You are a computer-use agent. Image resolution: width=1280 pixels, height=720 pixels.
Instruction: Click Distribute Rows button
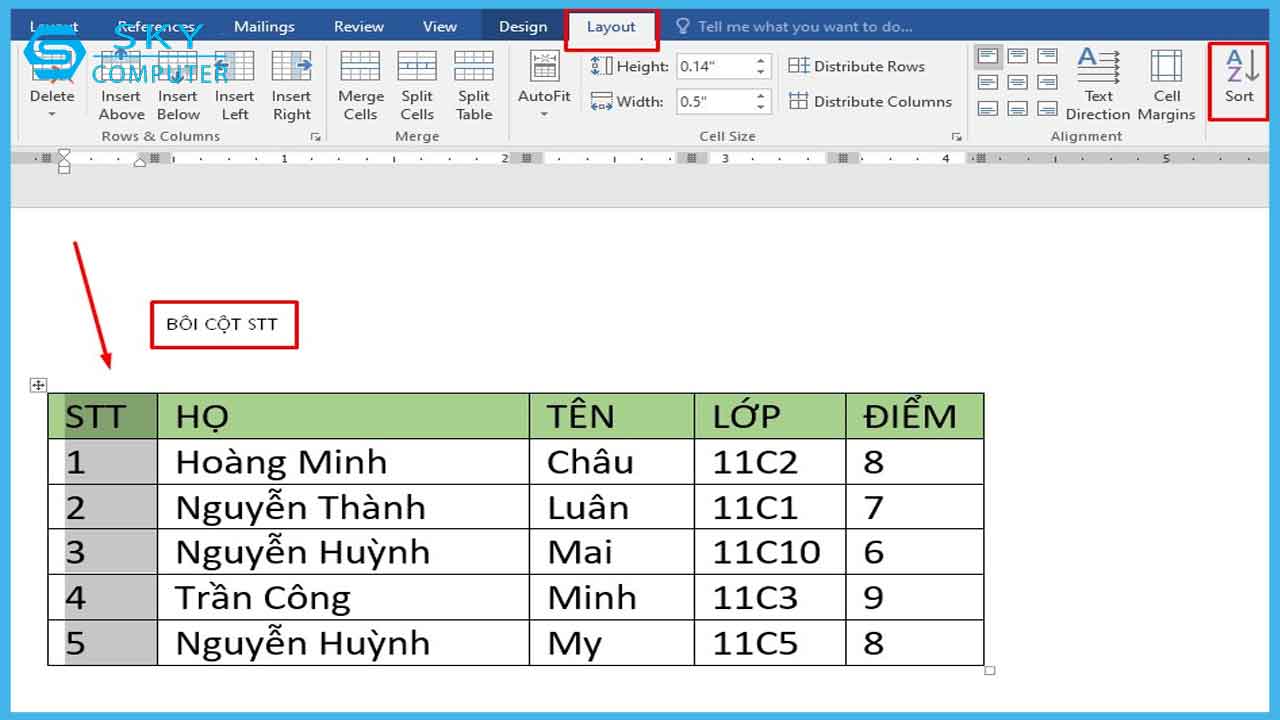tap(857, 66)
